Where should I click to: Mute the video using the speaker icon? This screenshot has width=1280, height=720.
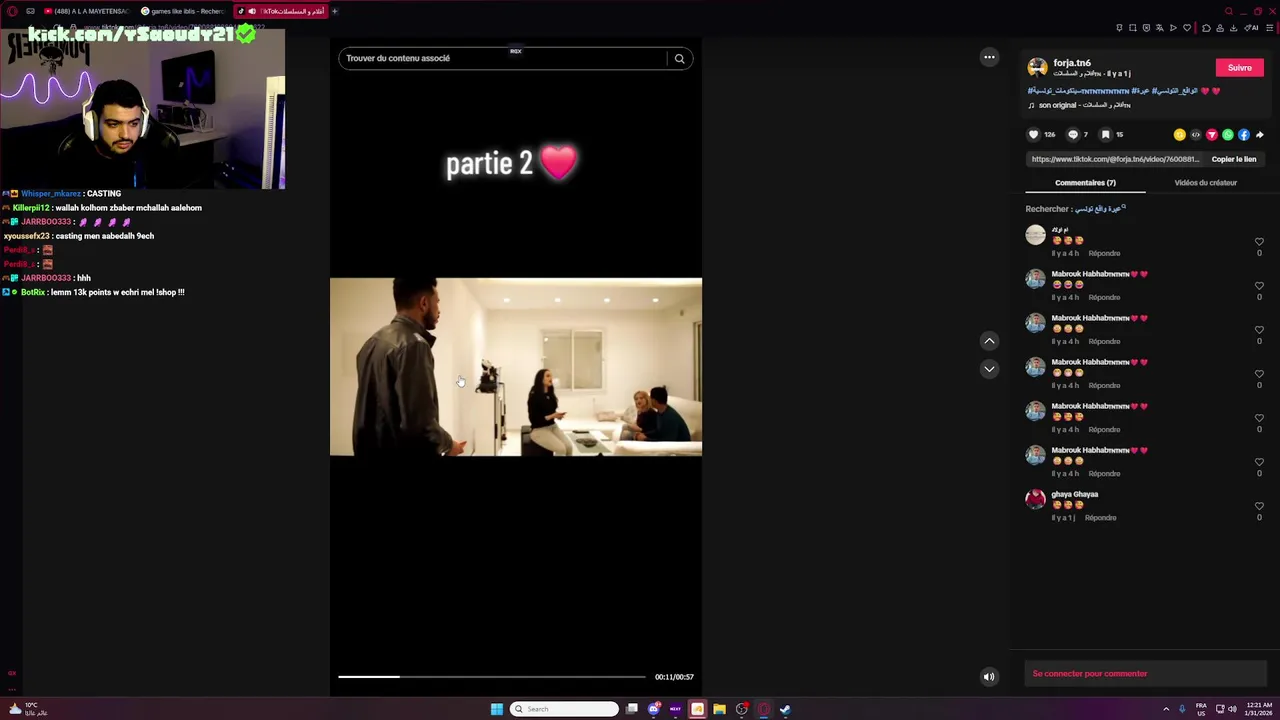(989, 677)
